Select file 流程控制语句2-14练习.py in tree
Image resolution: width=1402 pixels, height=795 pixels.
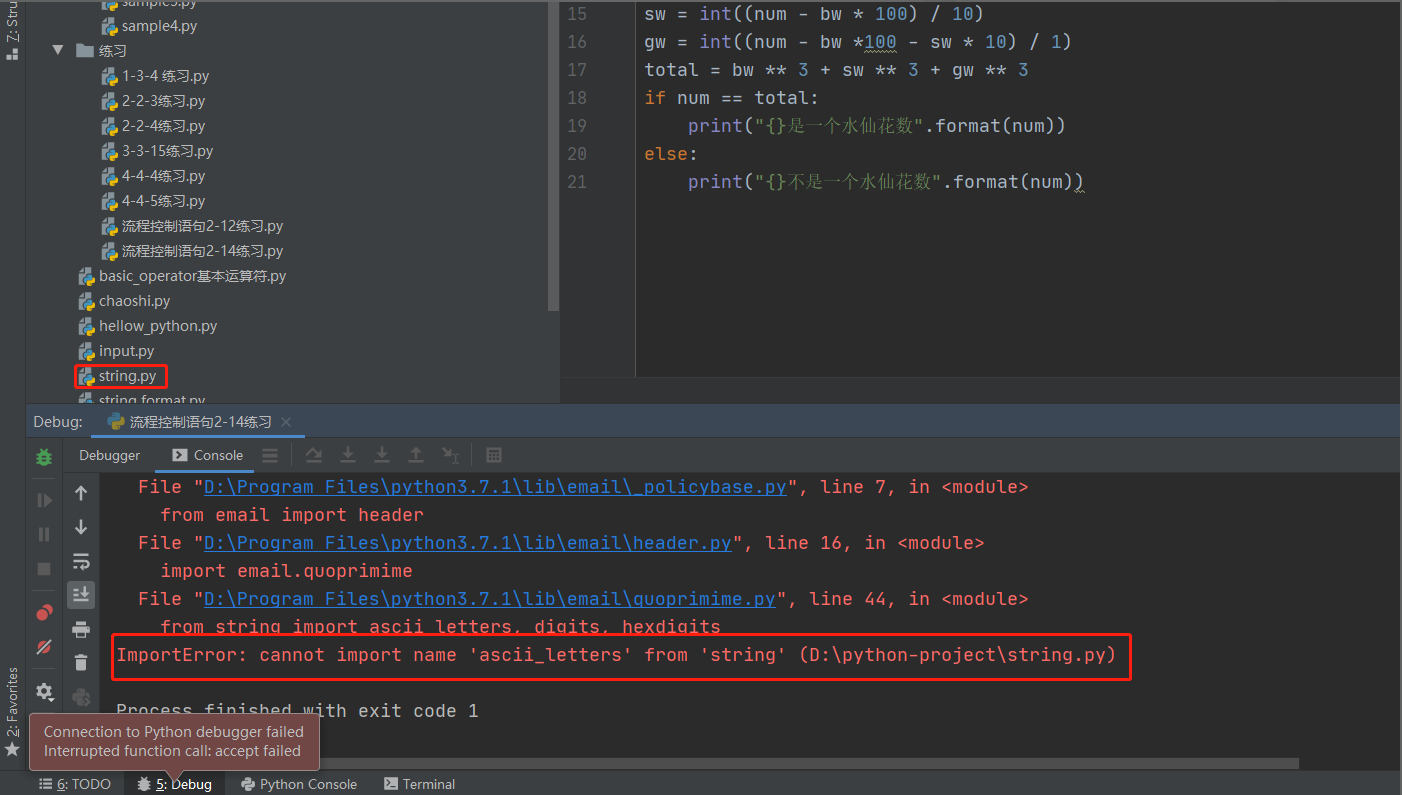202,251
